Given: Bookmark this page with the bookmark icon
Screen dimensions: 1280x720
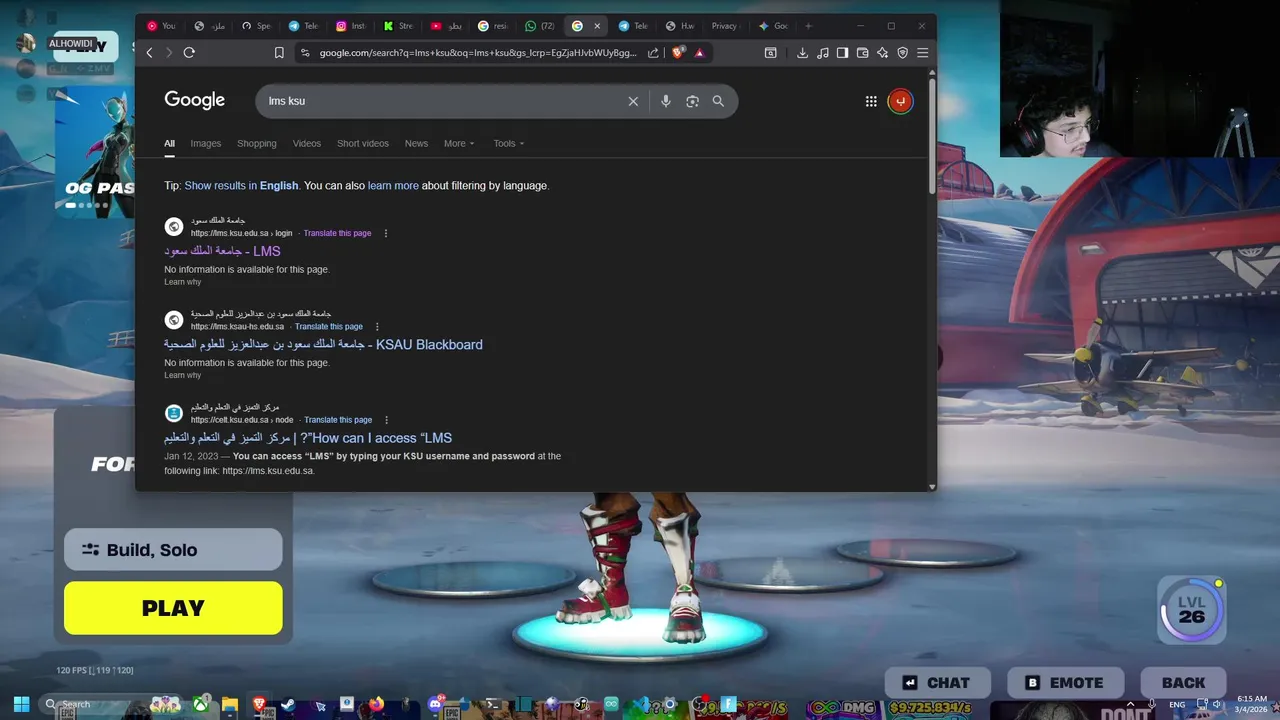Looking at the screenshot, I should (279, 53).
